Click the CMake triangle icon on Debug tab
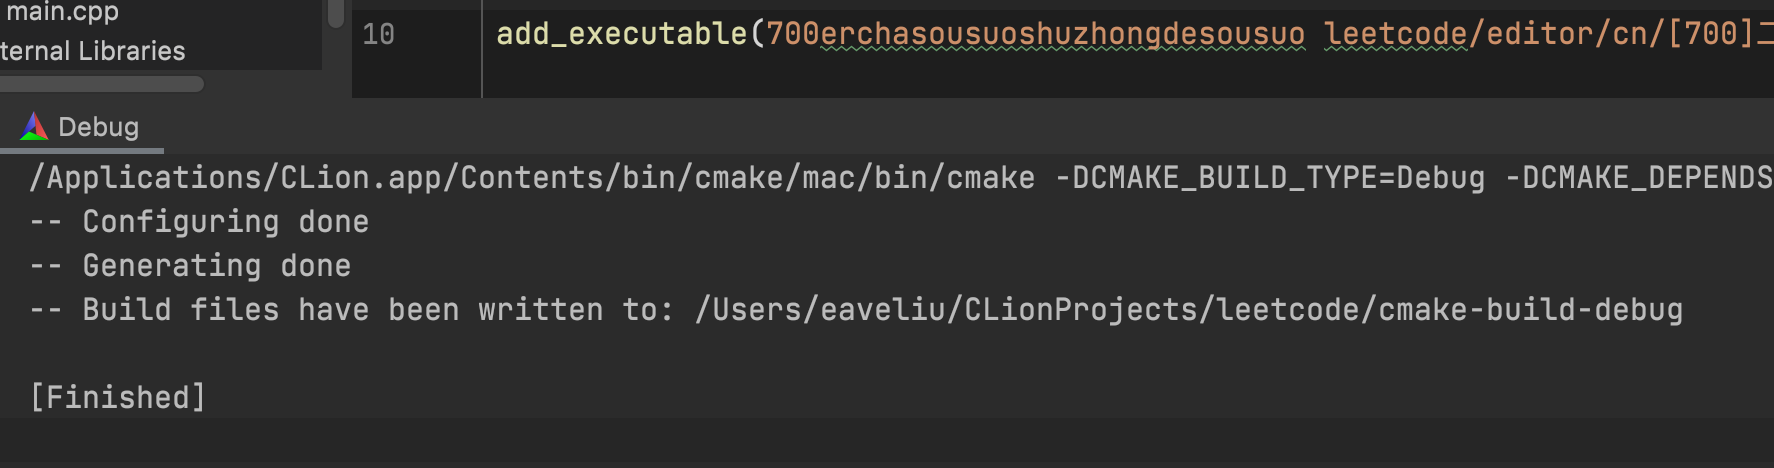Screen dimensions: 1774x468 (x=34, y=126)
